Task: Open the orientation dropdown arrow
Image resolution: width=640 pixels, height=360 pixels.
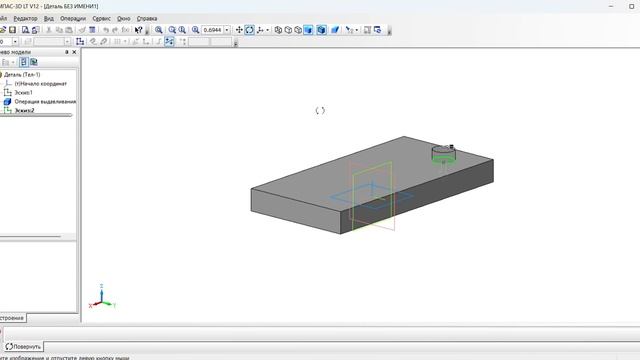Action: pyautogui.click(x=267, y=30)
